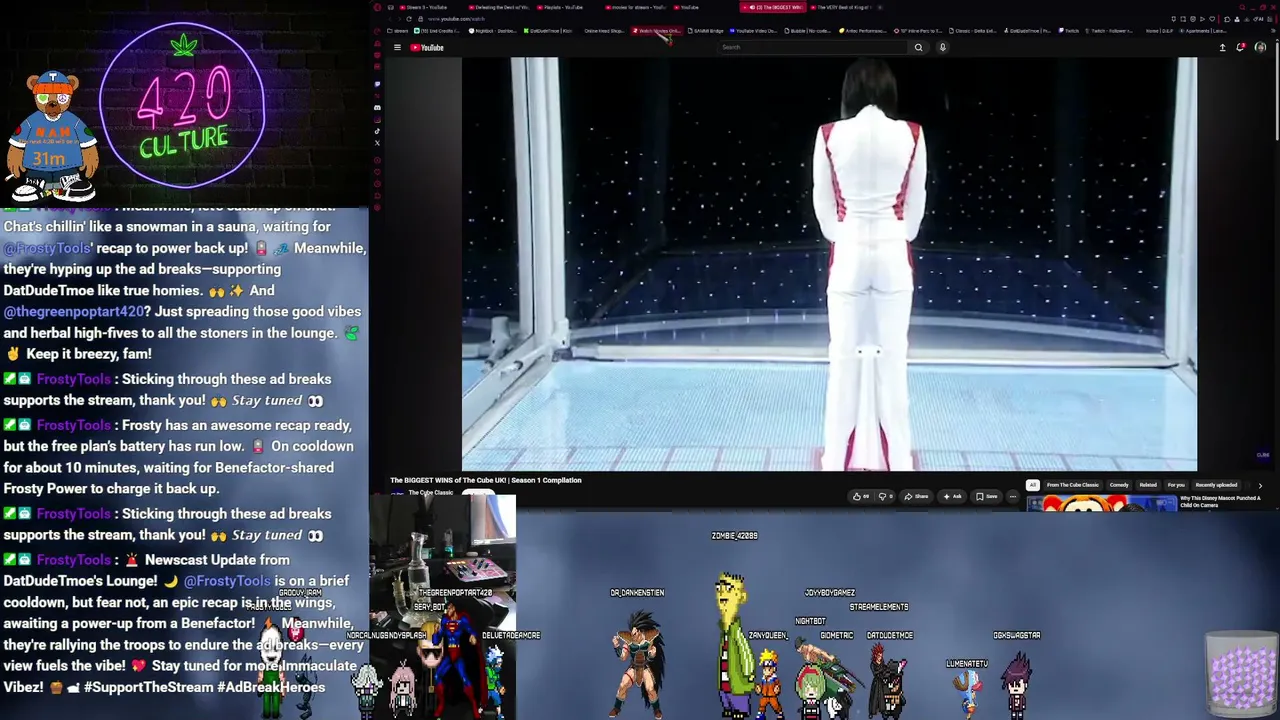Open the YouTube guide hamburger menu
1280x720 pixels.
397,47
